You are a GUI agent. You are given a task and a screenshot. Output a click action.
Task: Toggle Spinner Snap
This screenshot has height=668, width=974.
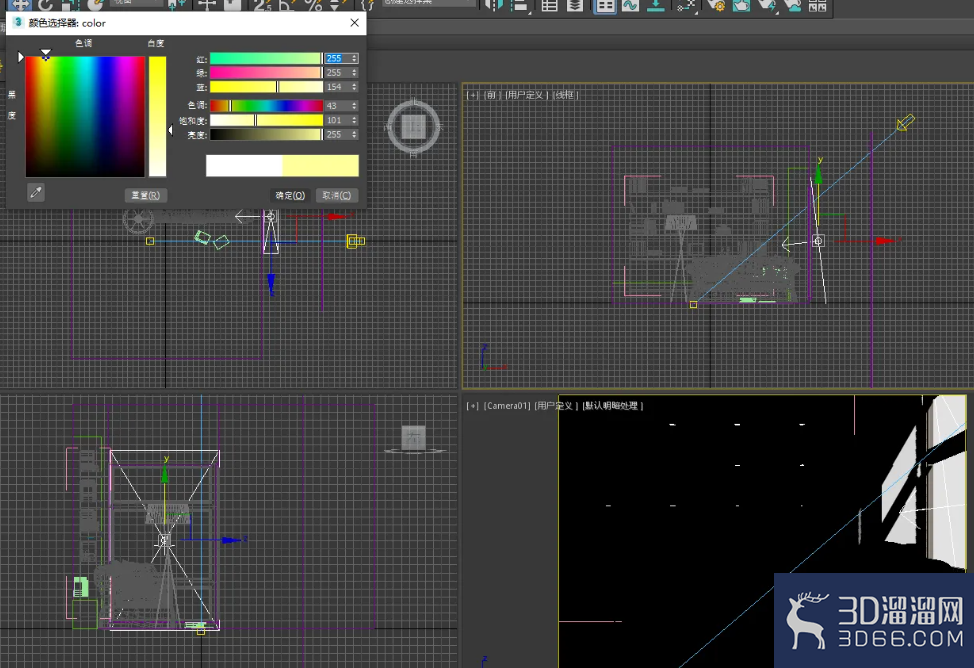(x=337, y=5)
